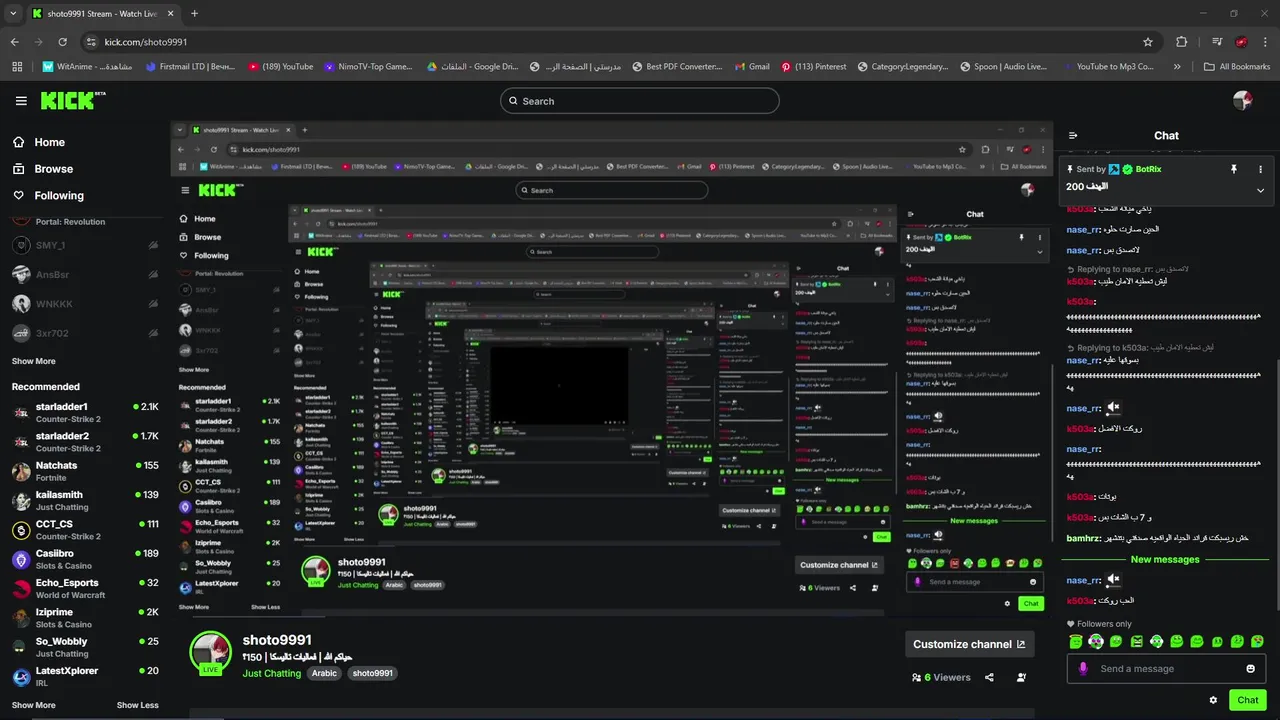Viewport: 1280px width, 720px height.
Task: Insert the first halo emote
Action: tap(1075, 641)
